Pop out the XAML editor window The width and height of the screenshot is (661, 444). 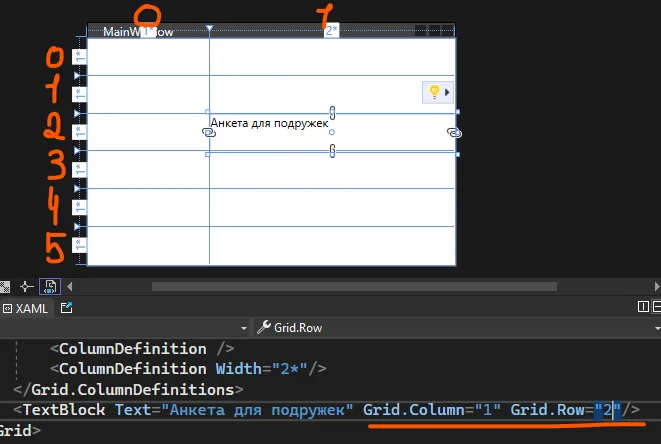[x=67, y=308]
